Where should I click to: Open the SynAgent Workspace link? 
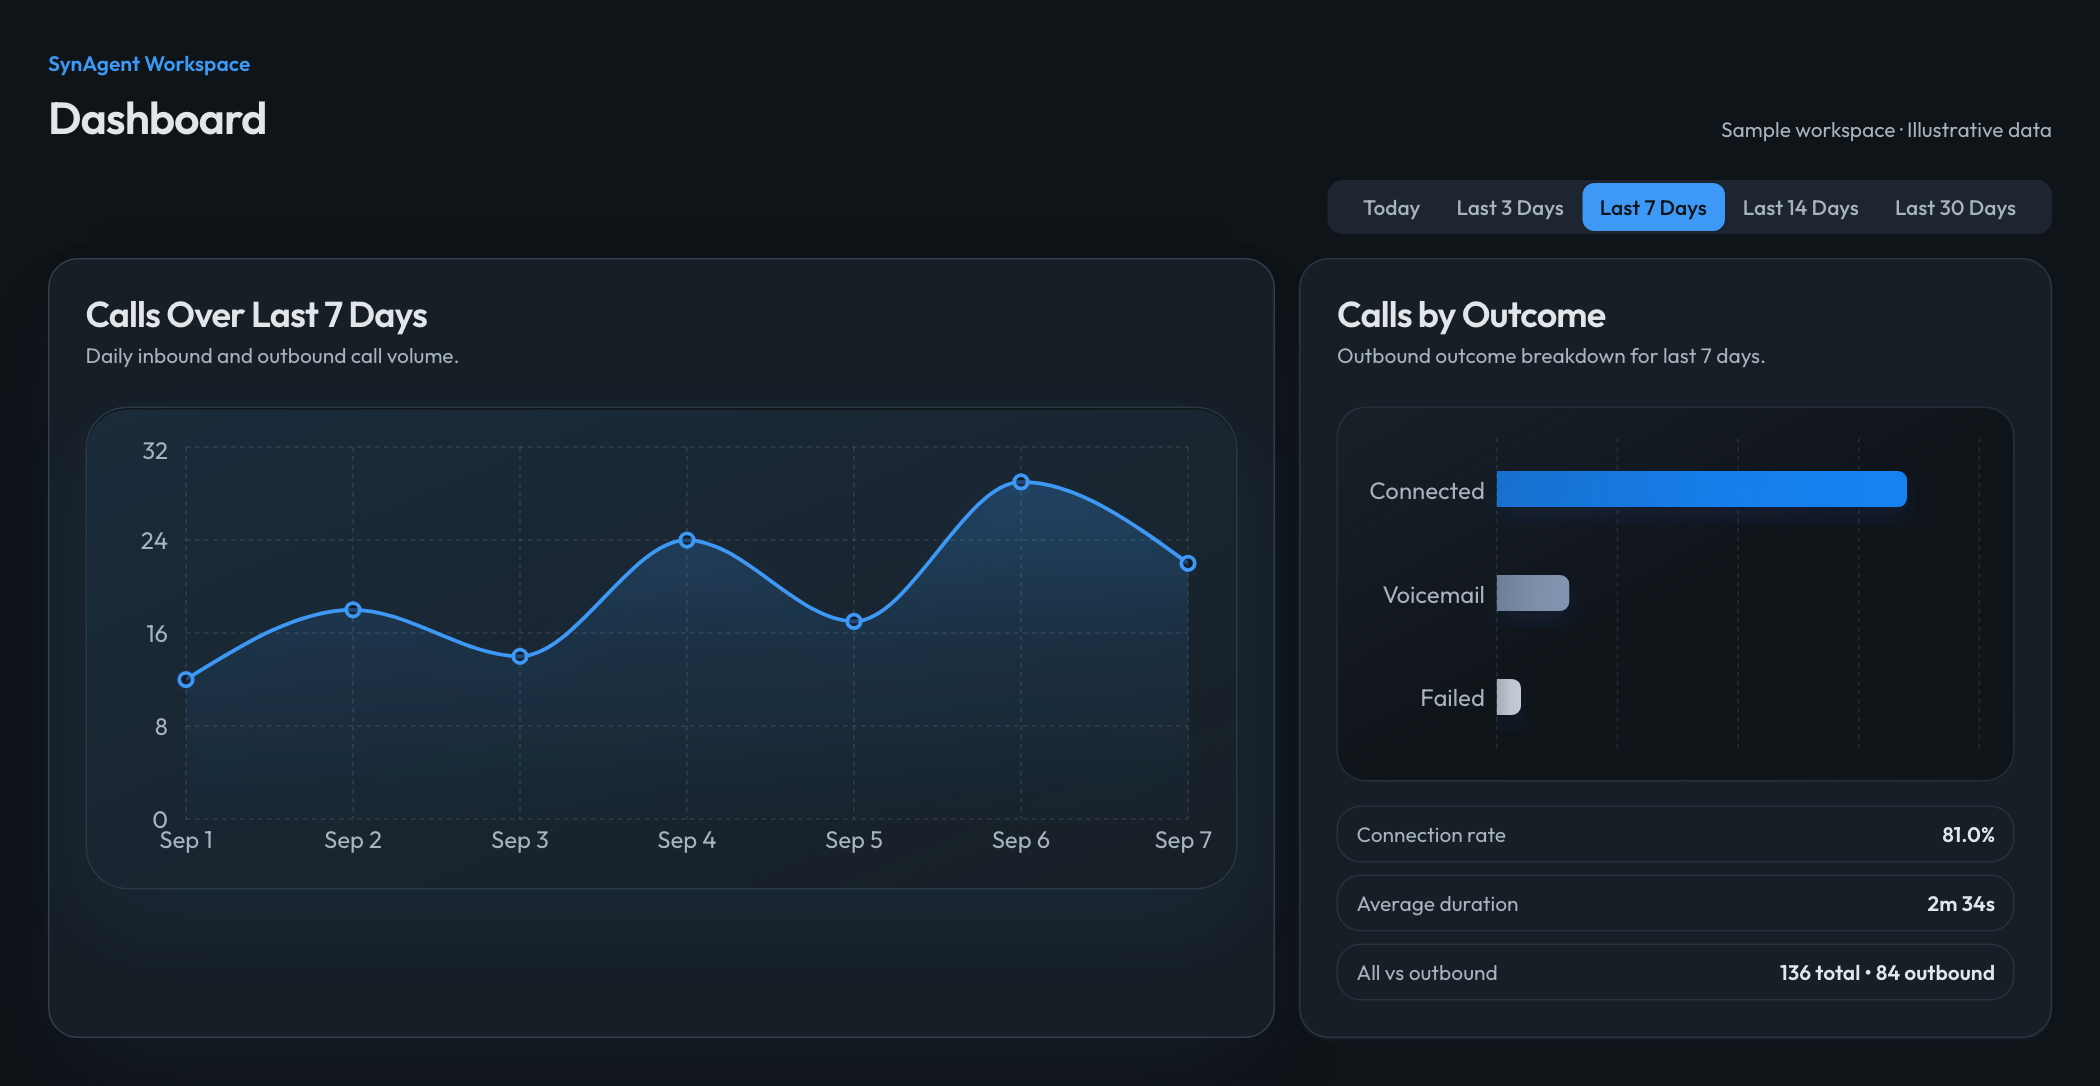[149, 64]
